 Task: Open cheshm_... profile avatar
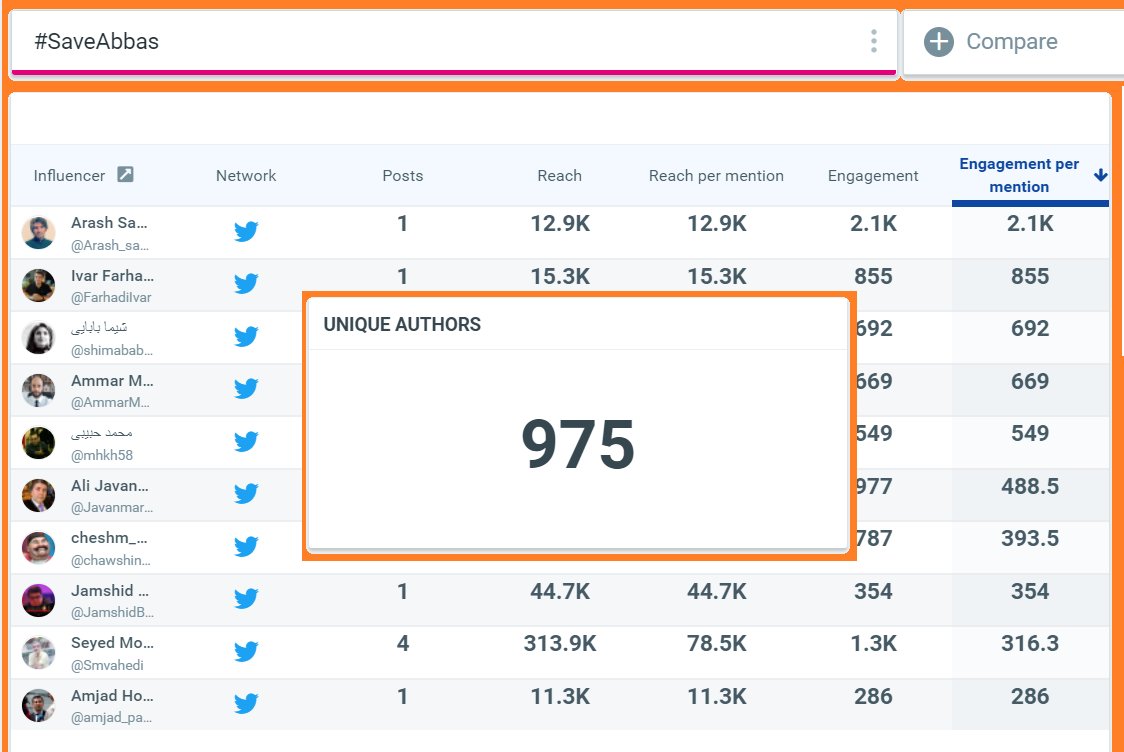[39, 548]
